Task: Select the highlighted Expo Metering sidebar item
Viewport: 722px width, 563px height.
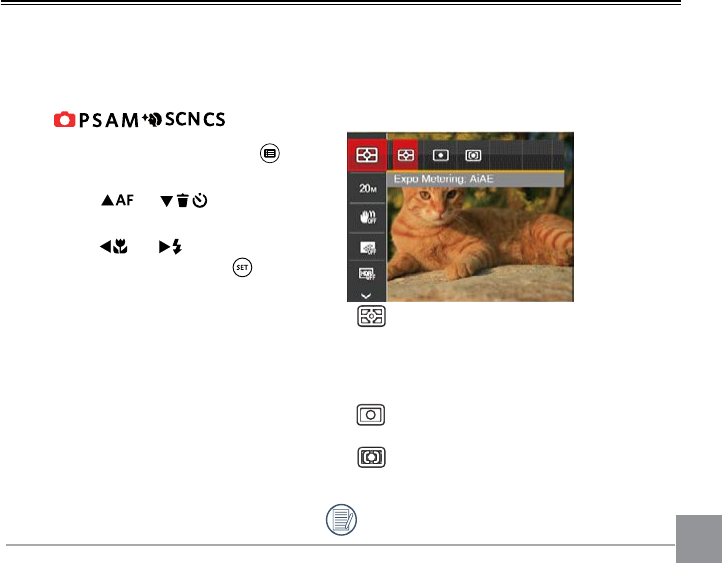Action: pyautogui.click(x=367, y=155)
